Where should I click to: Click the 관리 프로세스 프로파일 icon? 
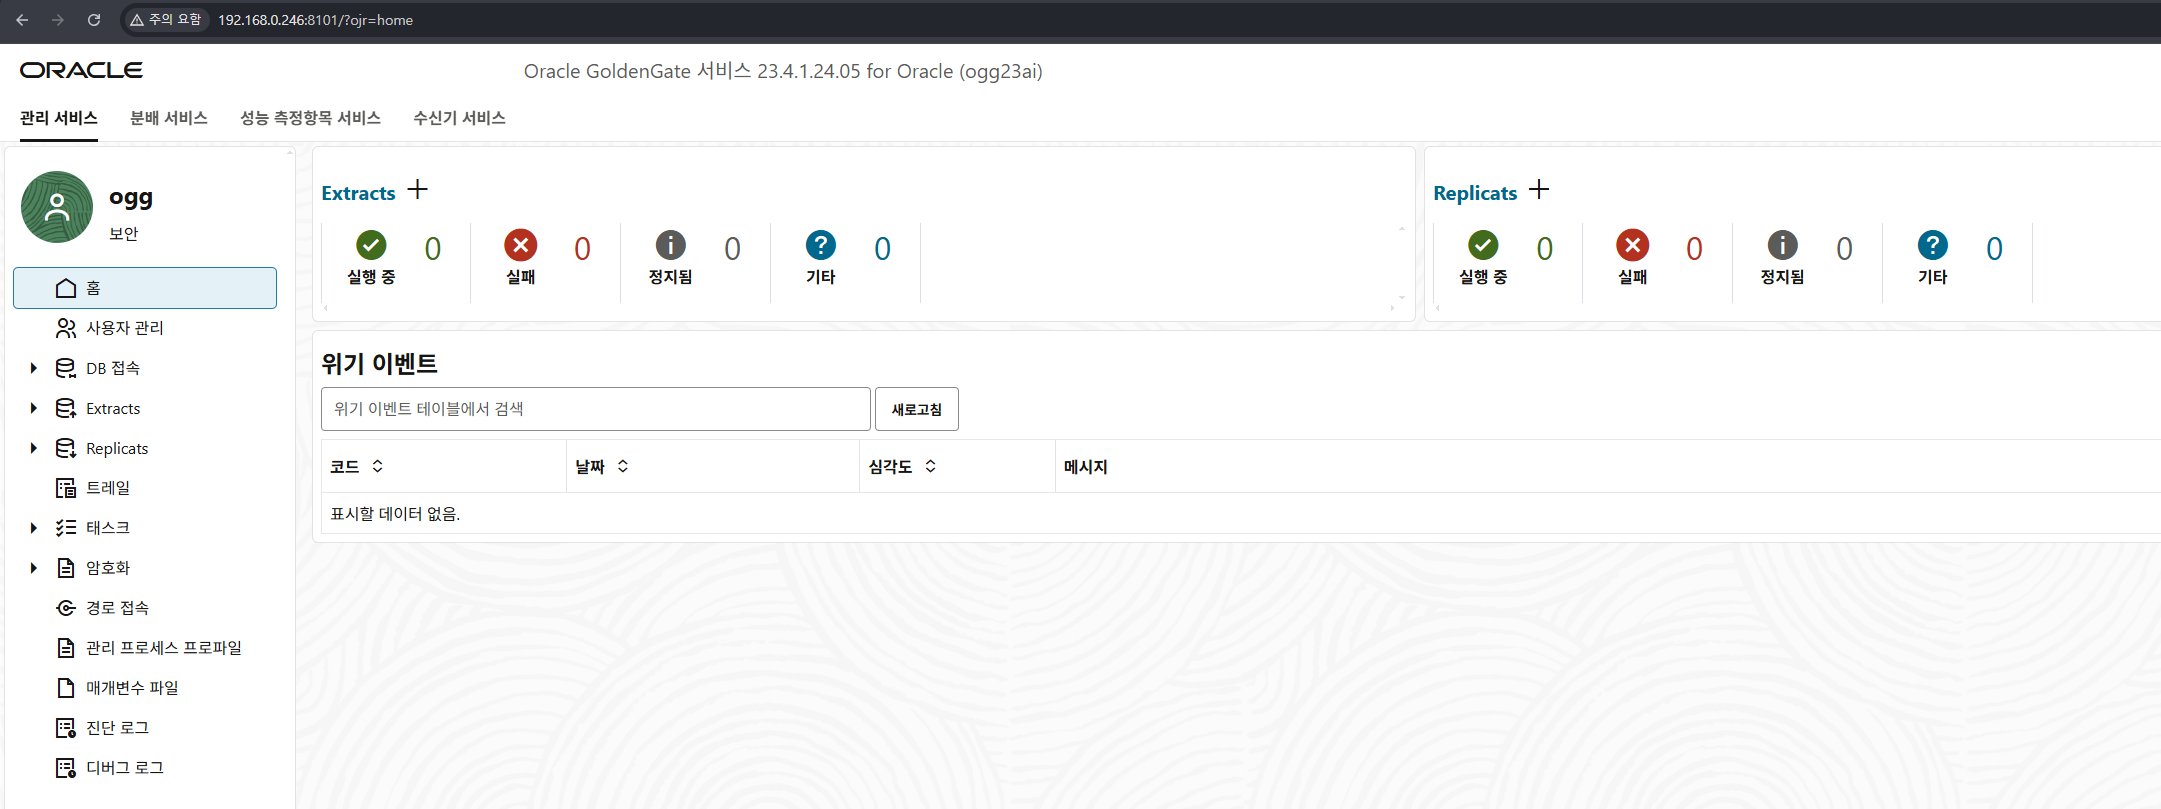(66, 648)
